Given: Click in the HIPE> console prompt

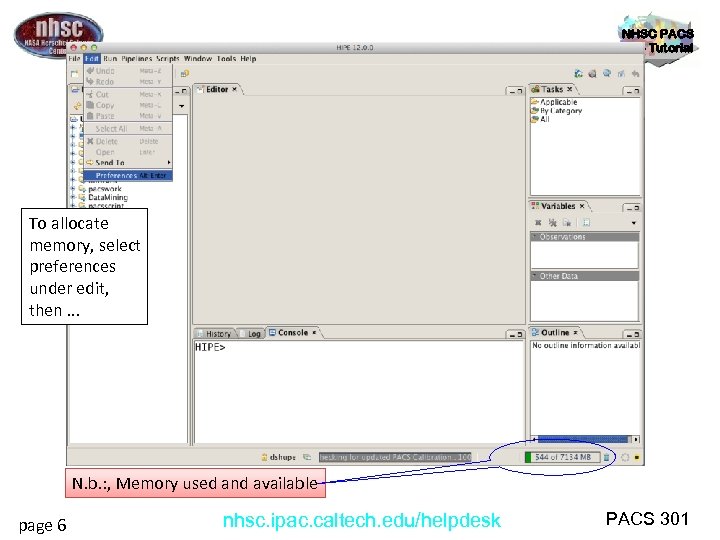Looking at the screenshot, I should point(210,347).
